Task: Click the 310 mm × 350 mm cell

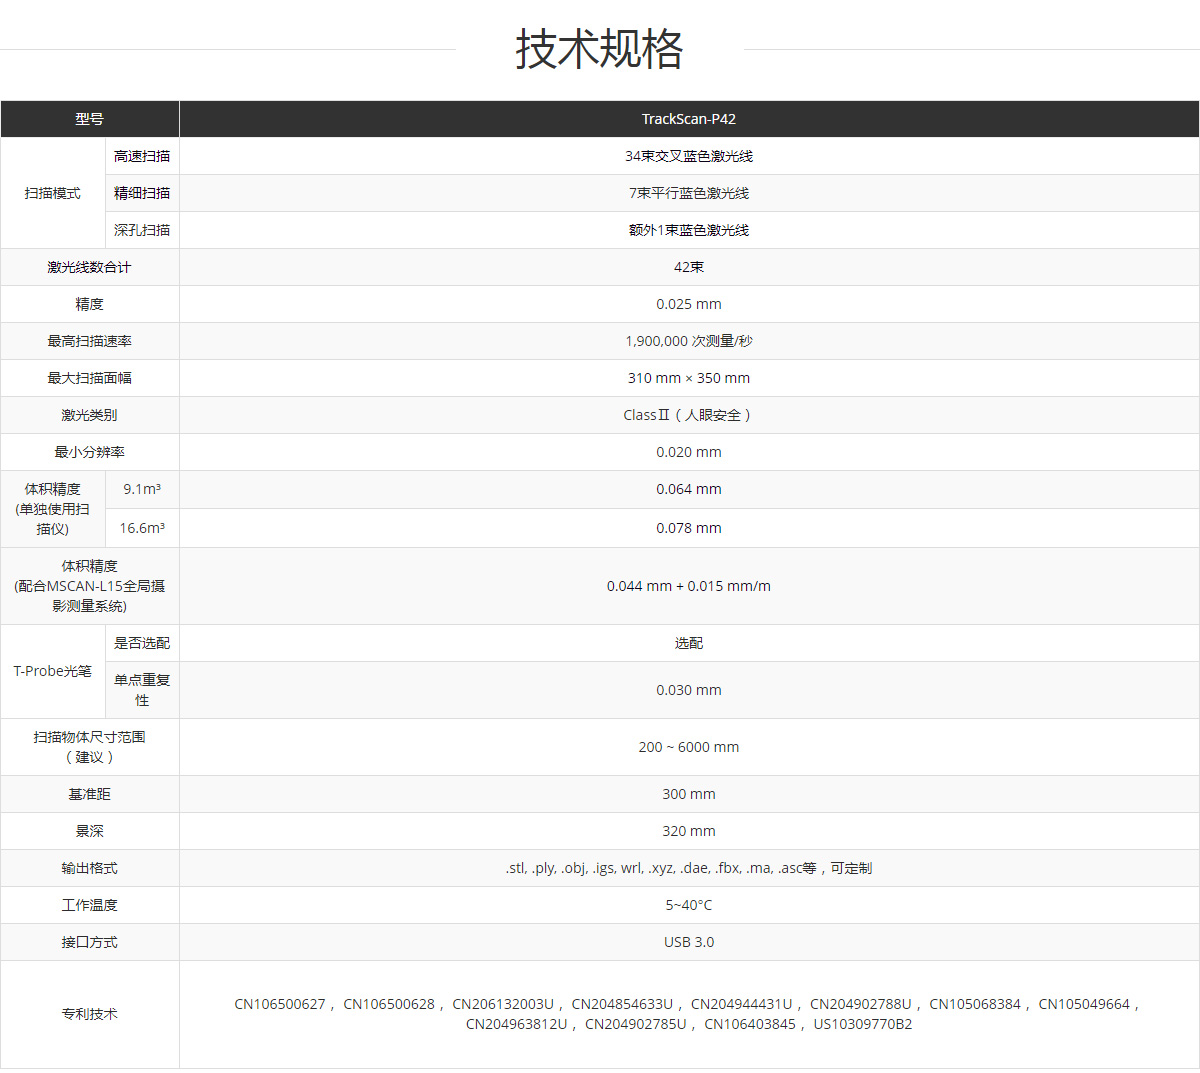Action: 689,377
